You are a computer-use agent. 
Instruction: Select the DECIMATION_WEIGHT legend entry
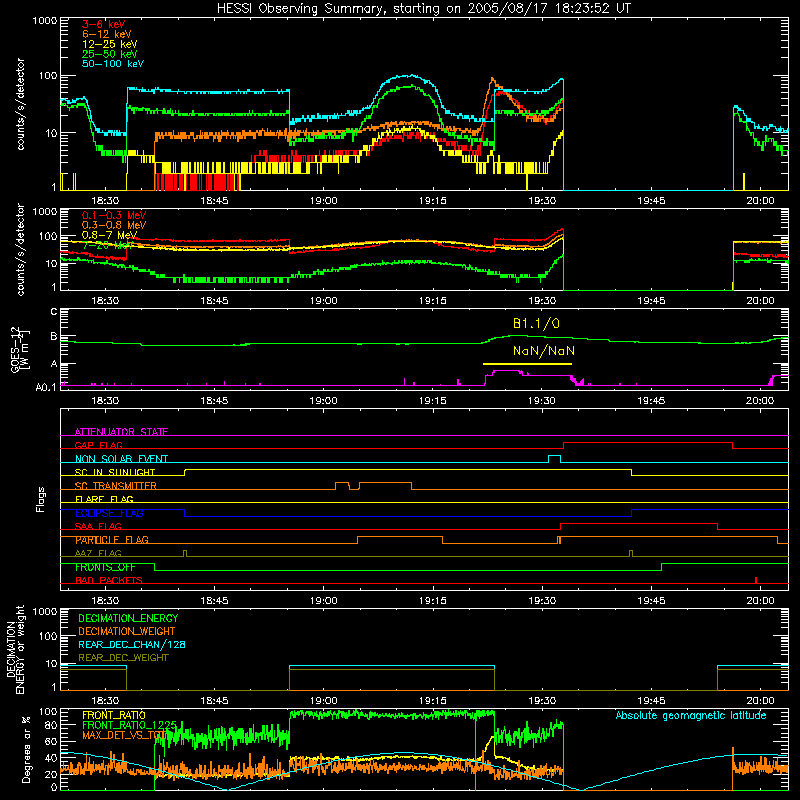[x=127, y=631]
